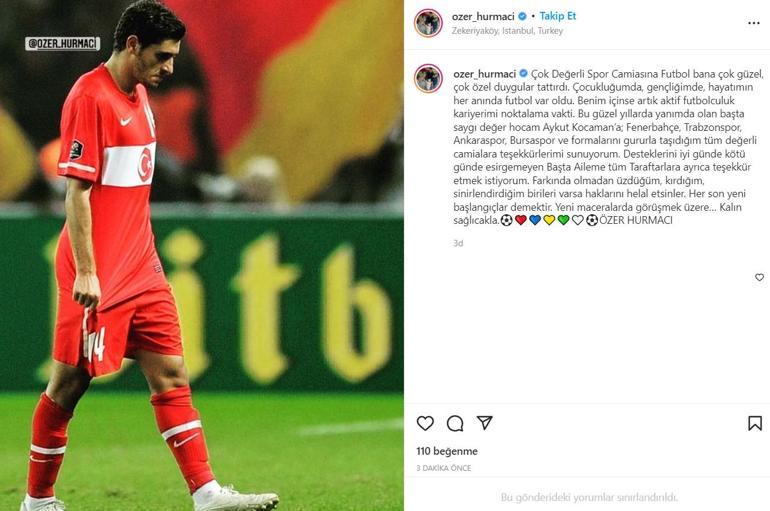Like the caption comment's small heart
This screenshot has width=770, height=511.
[x=759, y=277]
